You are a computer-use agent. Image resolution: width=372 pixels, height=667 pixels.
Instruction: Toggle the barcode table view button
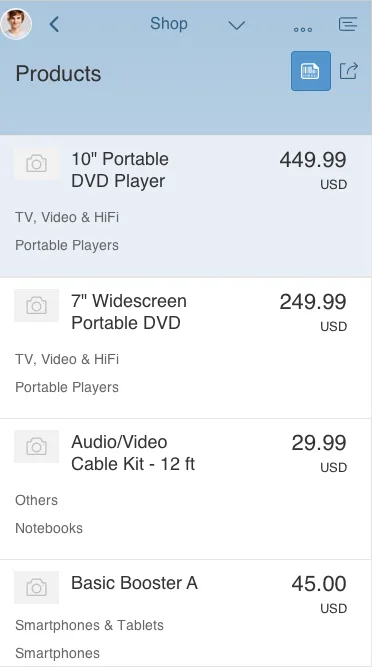311,71
